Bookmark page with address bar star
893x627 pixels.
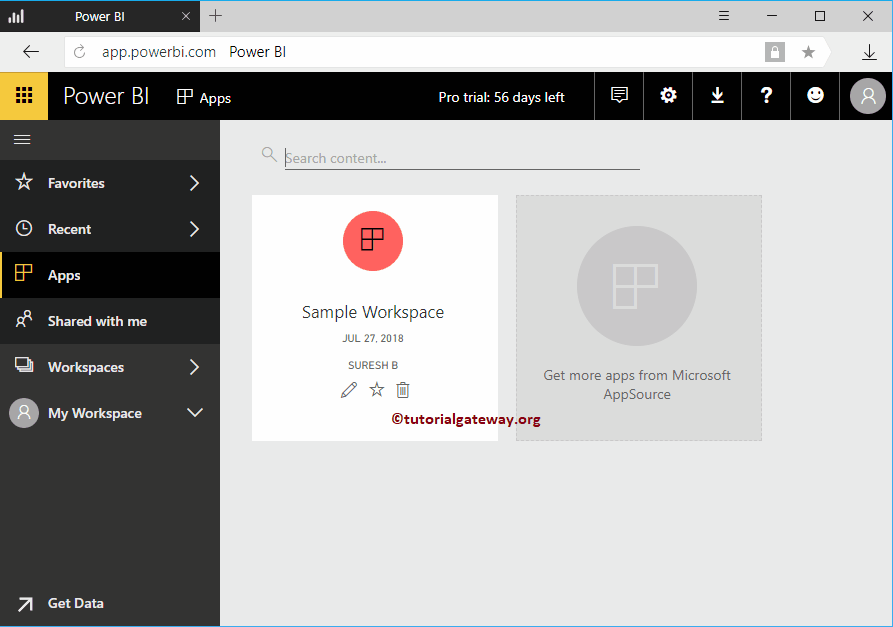click(808, 52)
